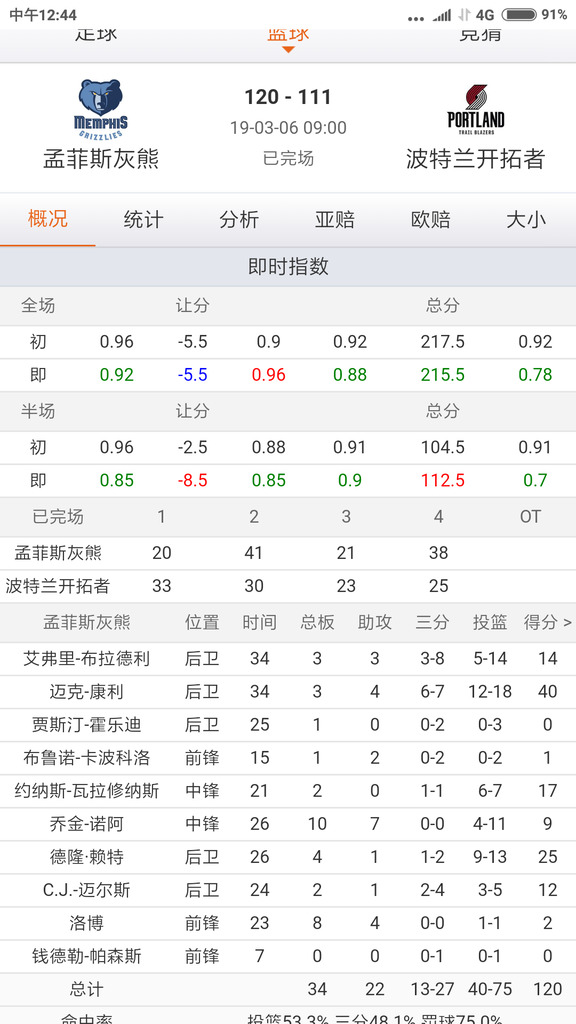Tap the 孟菲斯灰熊 player table header
This screenshot has height=1024, width=576.
(87, 623)
